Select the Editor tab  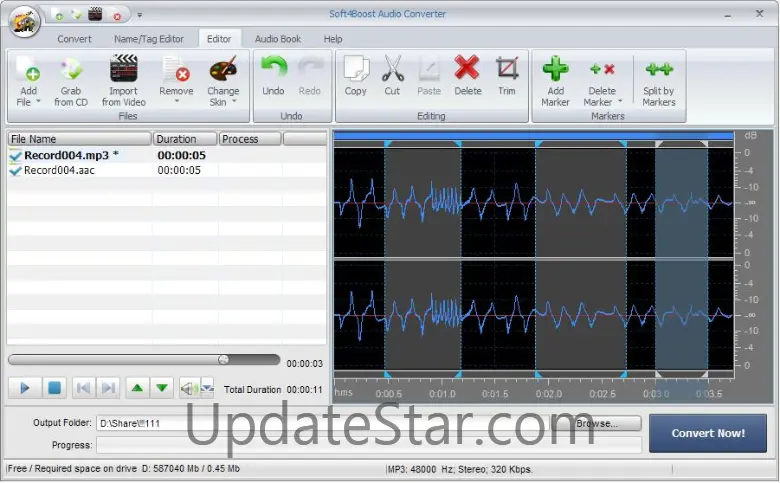(x=219, y=39)
